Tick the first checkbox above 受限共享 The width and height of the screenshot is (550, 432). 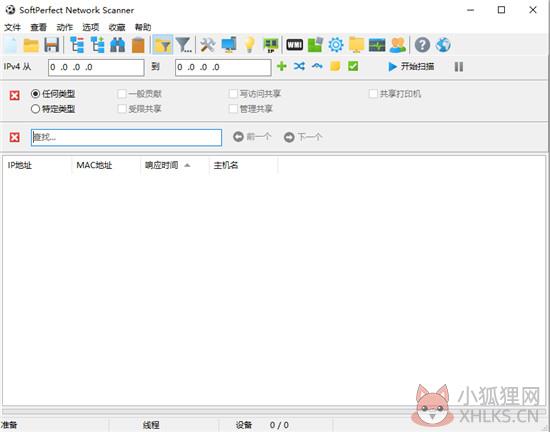coord(122,94)
